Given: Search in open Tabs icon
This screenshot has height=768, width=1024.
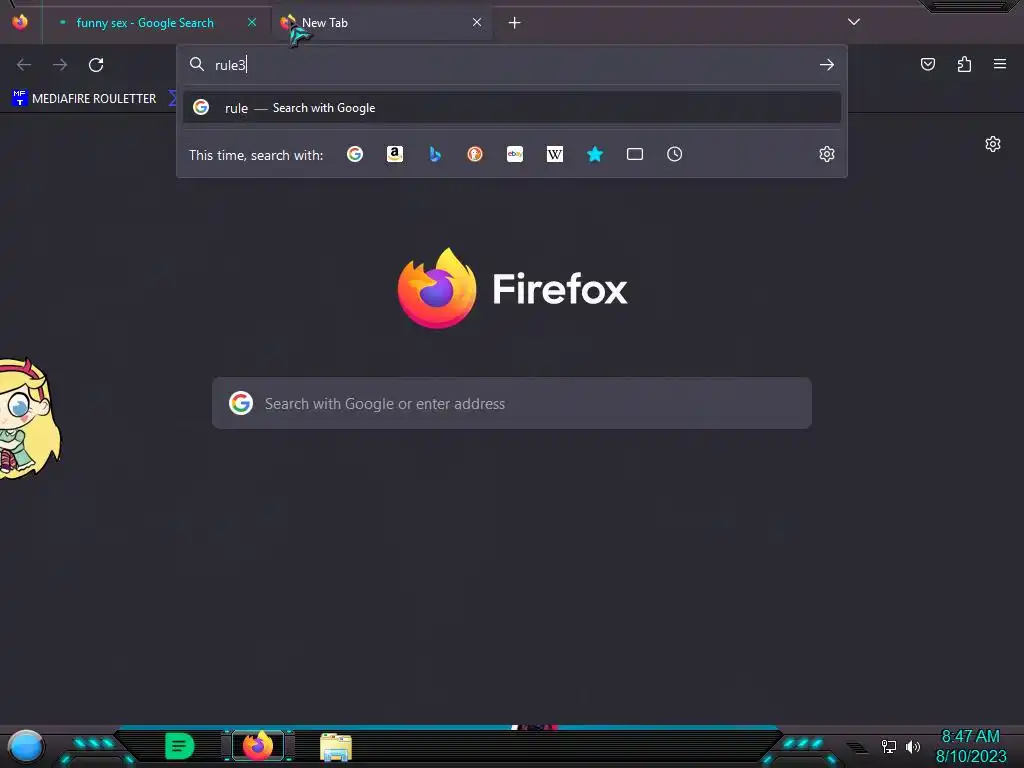Looking at the screenshot, I should 635,154.
